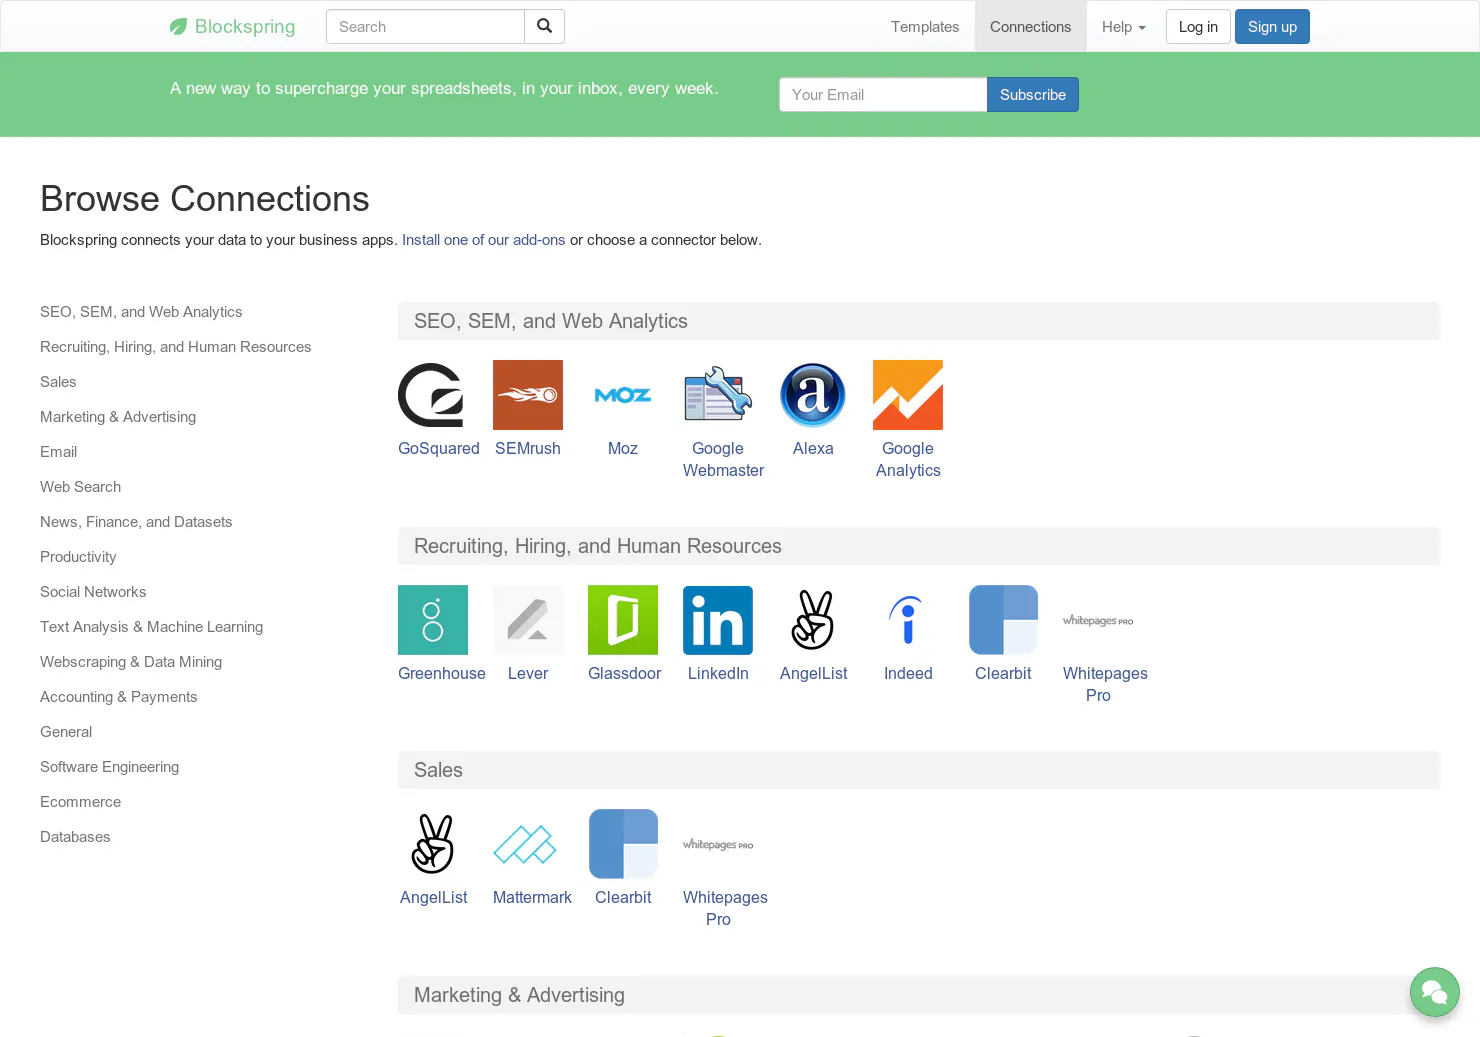Expand the Help dropdown menu
This screenshot has height=1037, width=1480.
[x=1124, y=27]
